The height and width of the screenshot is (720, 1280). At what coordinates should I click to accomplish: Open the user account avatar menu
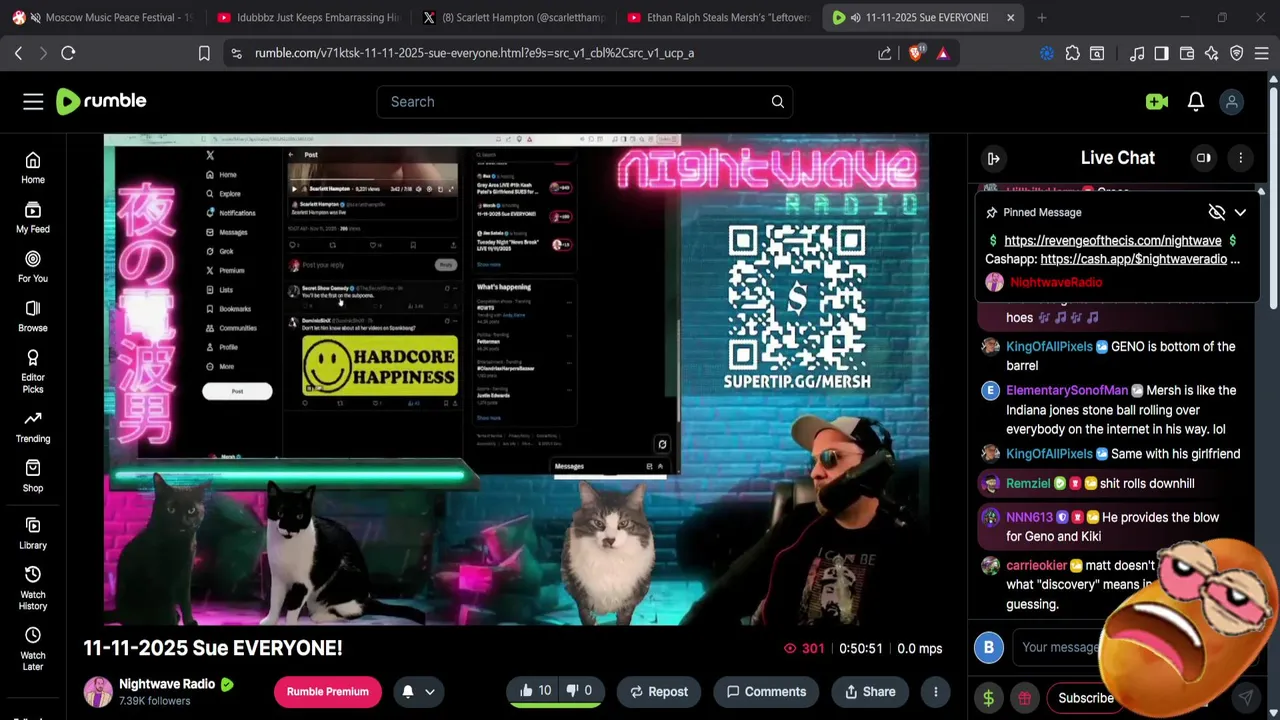coord(1232,101)
